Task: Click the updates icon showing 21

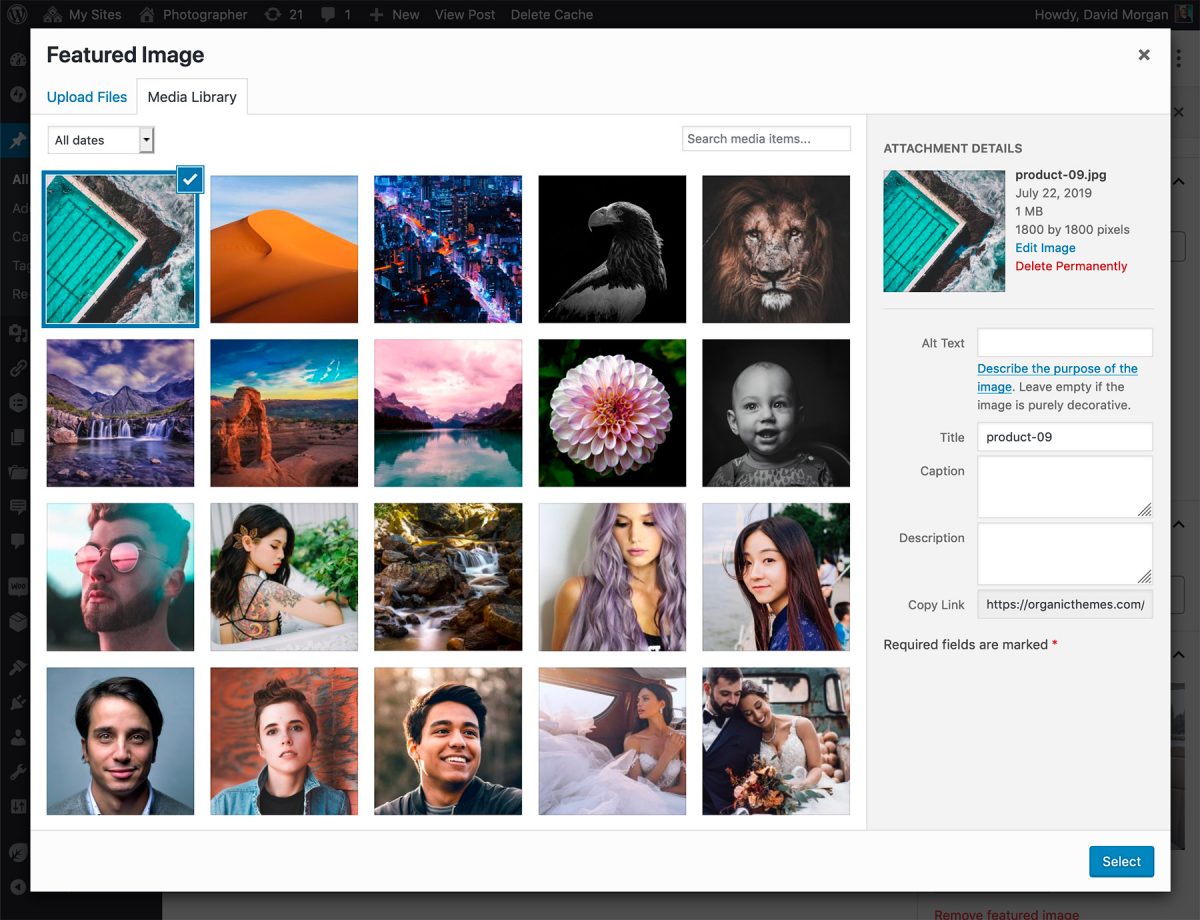Action: pyautogui.click(x=272, y=14)
